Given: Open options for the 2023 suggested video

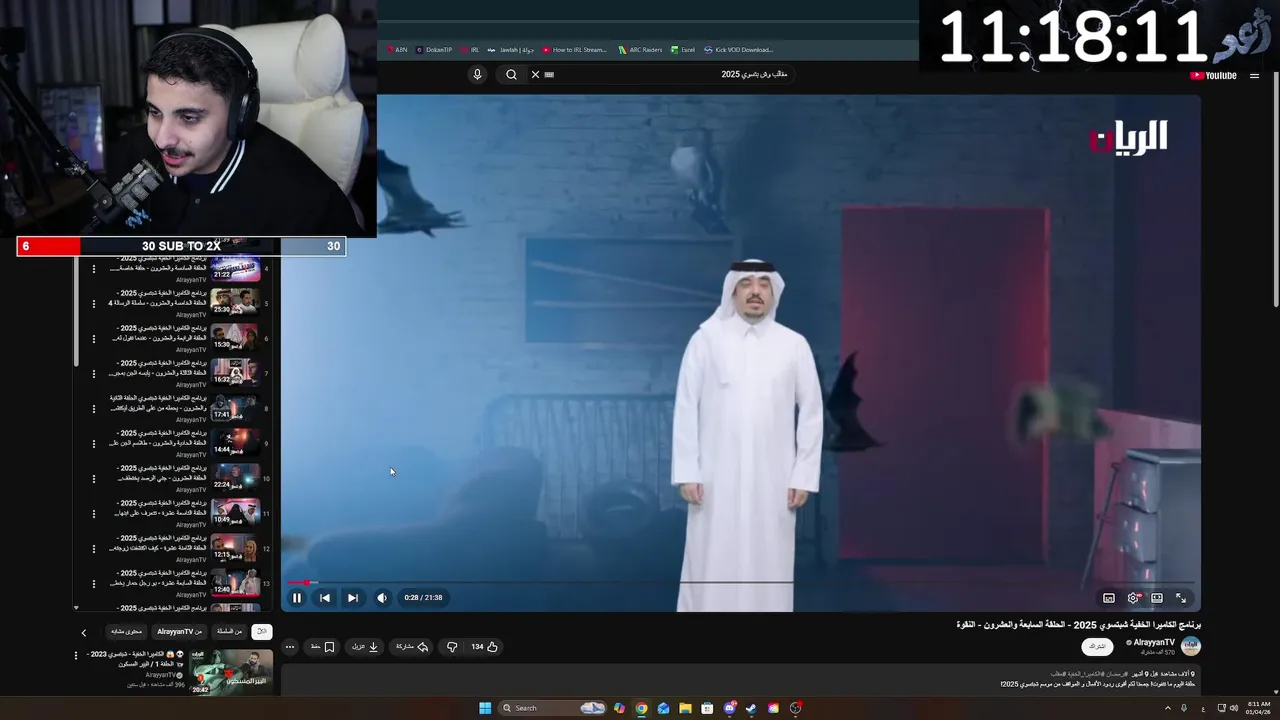Looking at the screenshot, I should tap(76, 656).
